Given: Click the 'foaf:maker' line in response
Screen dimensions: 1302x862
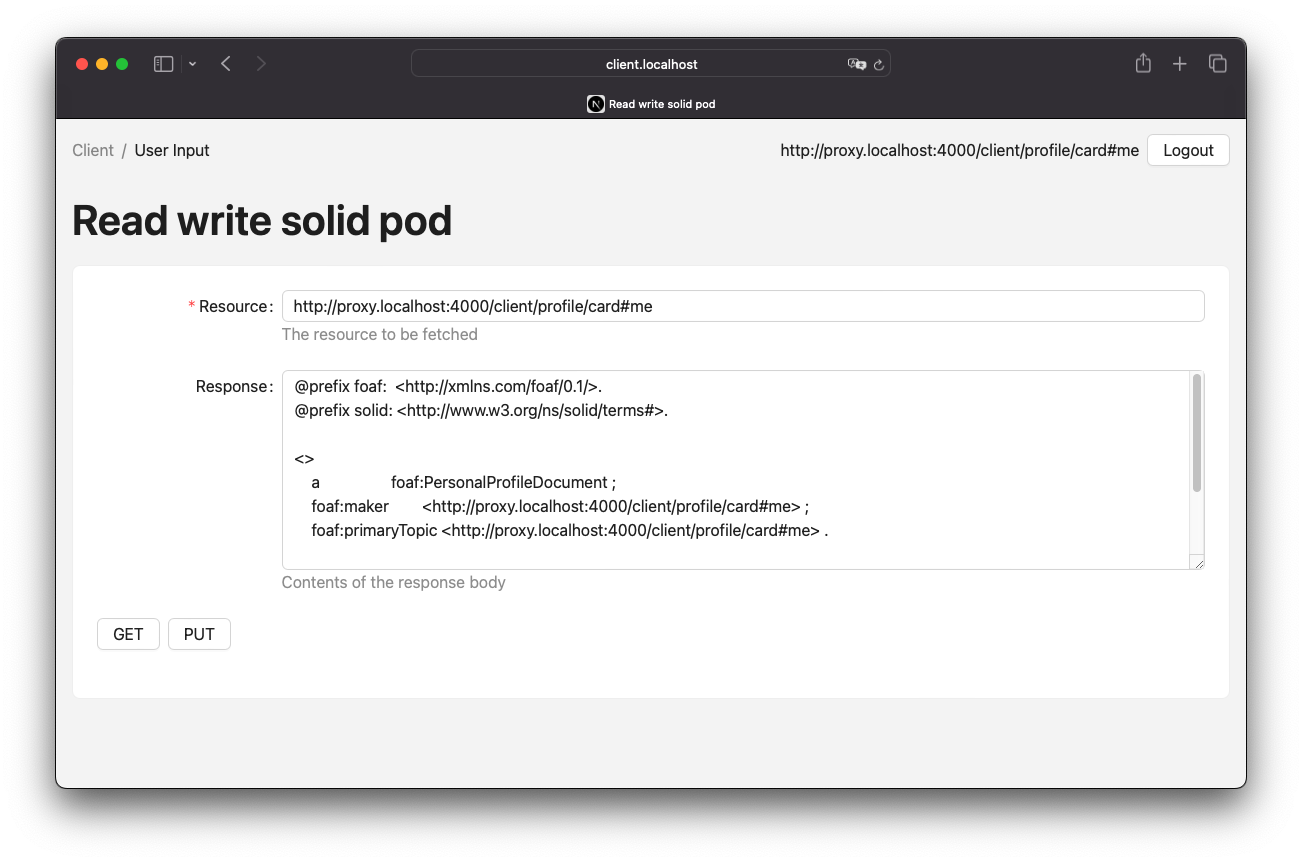Looking at the screenshot, I should tap(560, 506).
